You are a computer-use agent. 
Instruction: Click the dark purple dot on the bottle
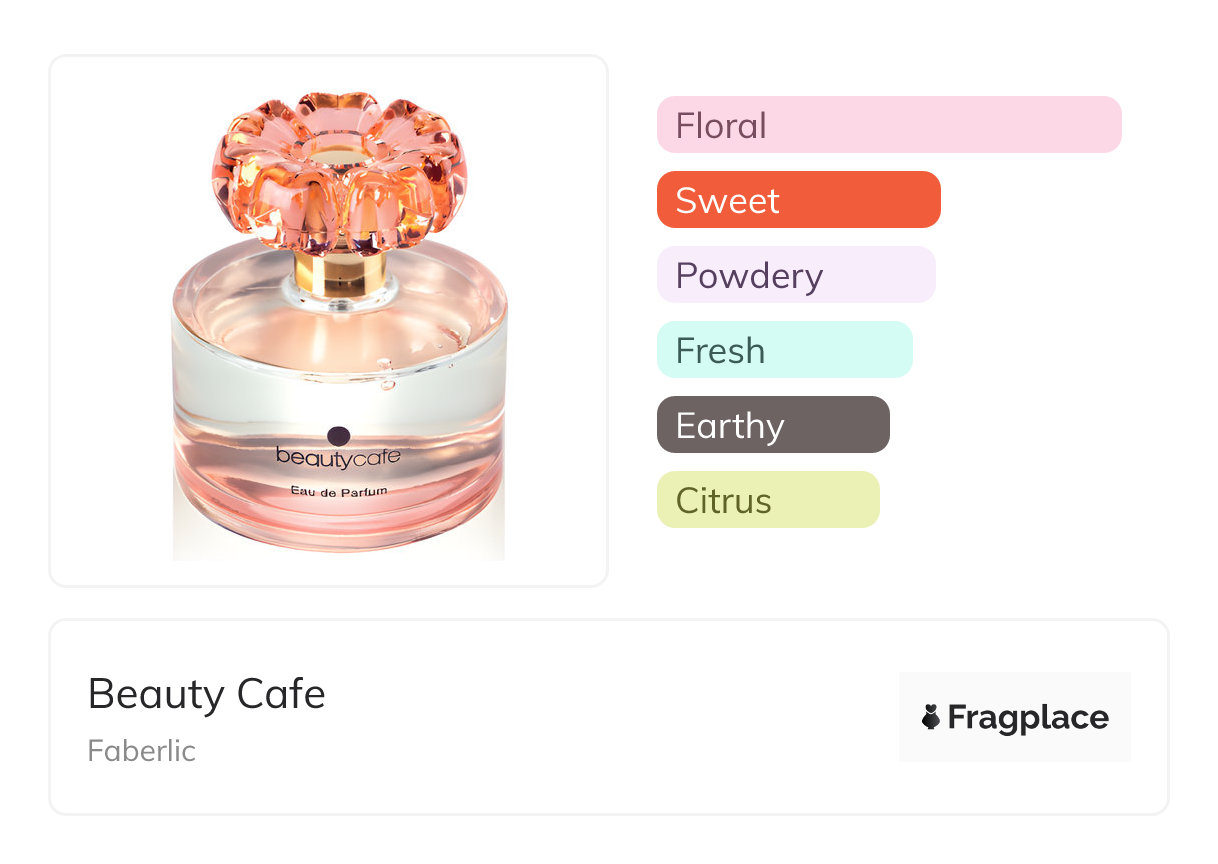point(339,436)
